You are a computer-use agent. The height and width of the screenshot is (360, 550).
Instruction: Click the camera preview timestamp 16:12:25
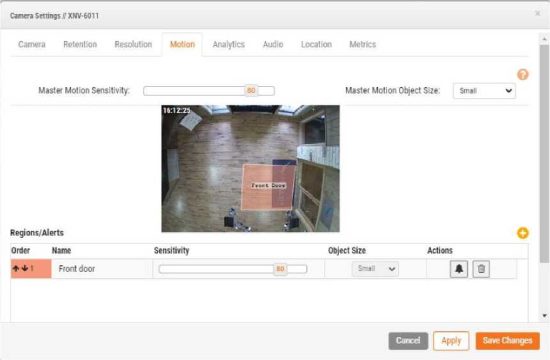(x=177, y=111)
